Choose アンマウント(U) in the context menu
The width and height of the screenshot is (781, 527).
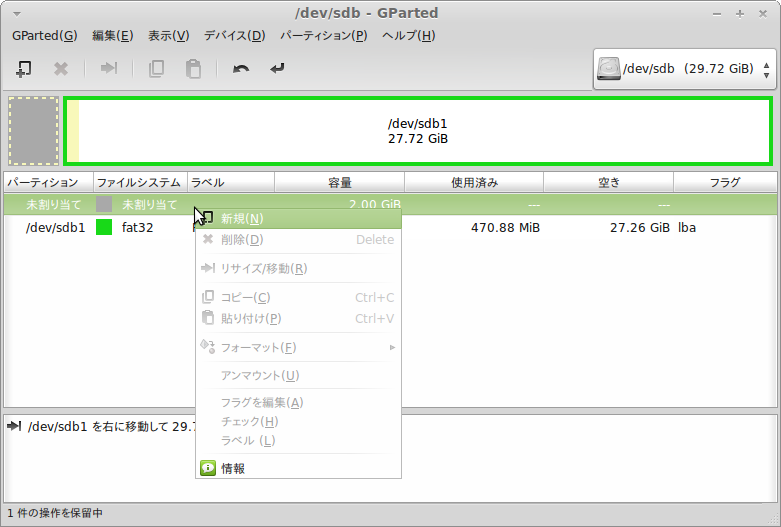click(x=298, y=375)
